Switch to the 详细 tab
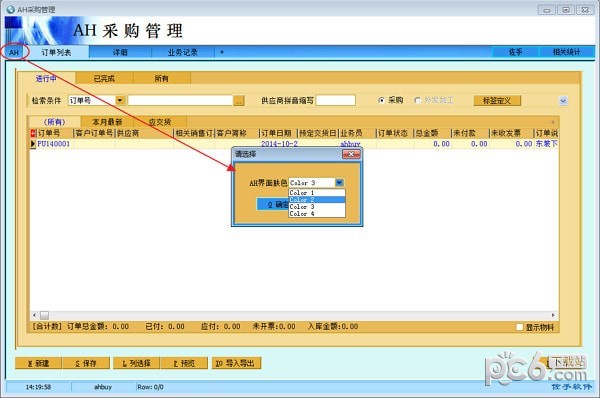Screen dimensions: 600x398 click(120, 52)
